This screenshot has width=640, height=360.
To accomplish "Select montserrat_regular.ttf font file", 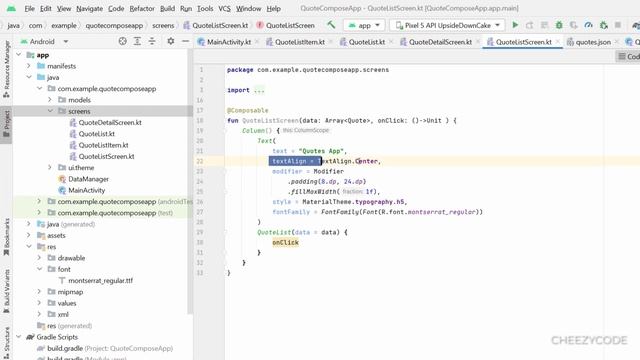I will [100, 280].
